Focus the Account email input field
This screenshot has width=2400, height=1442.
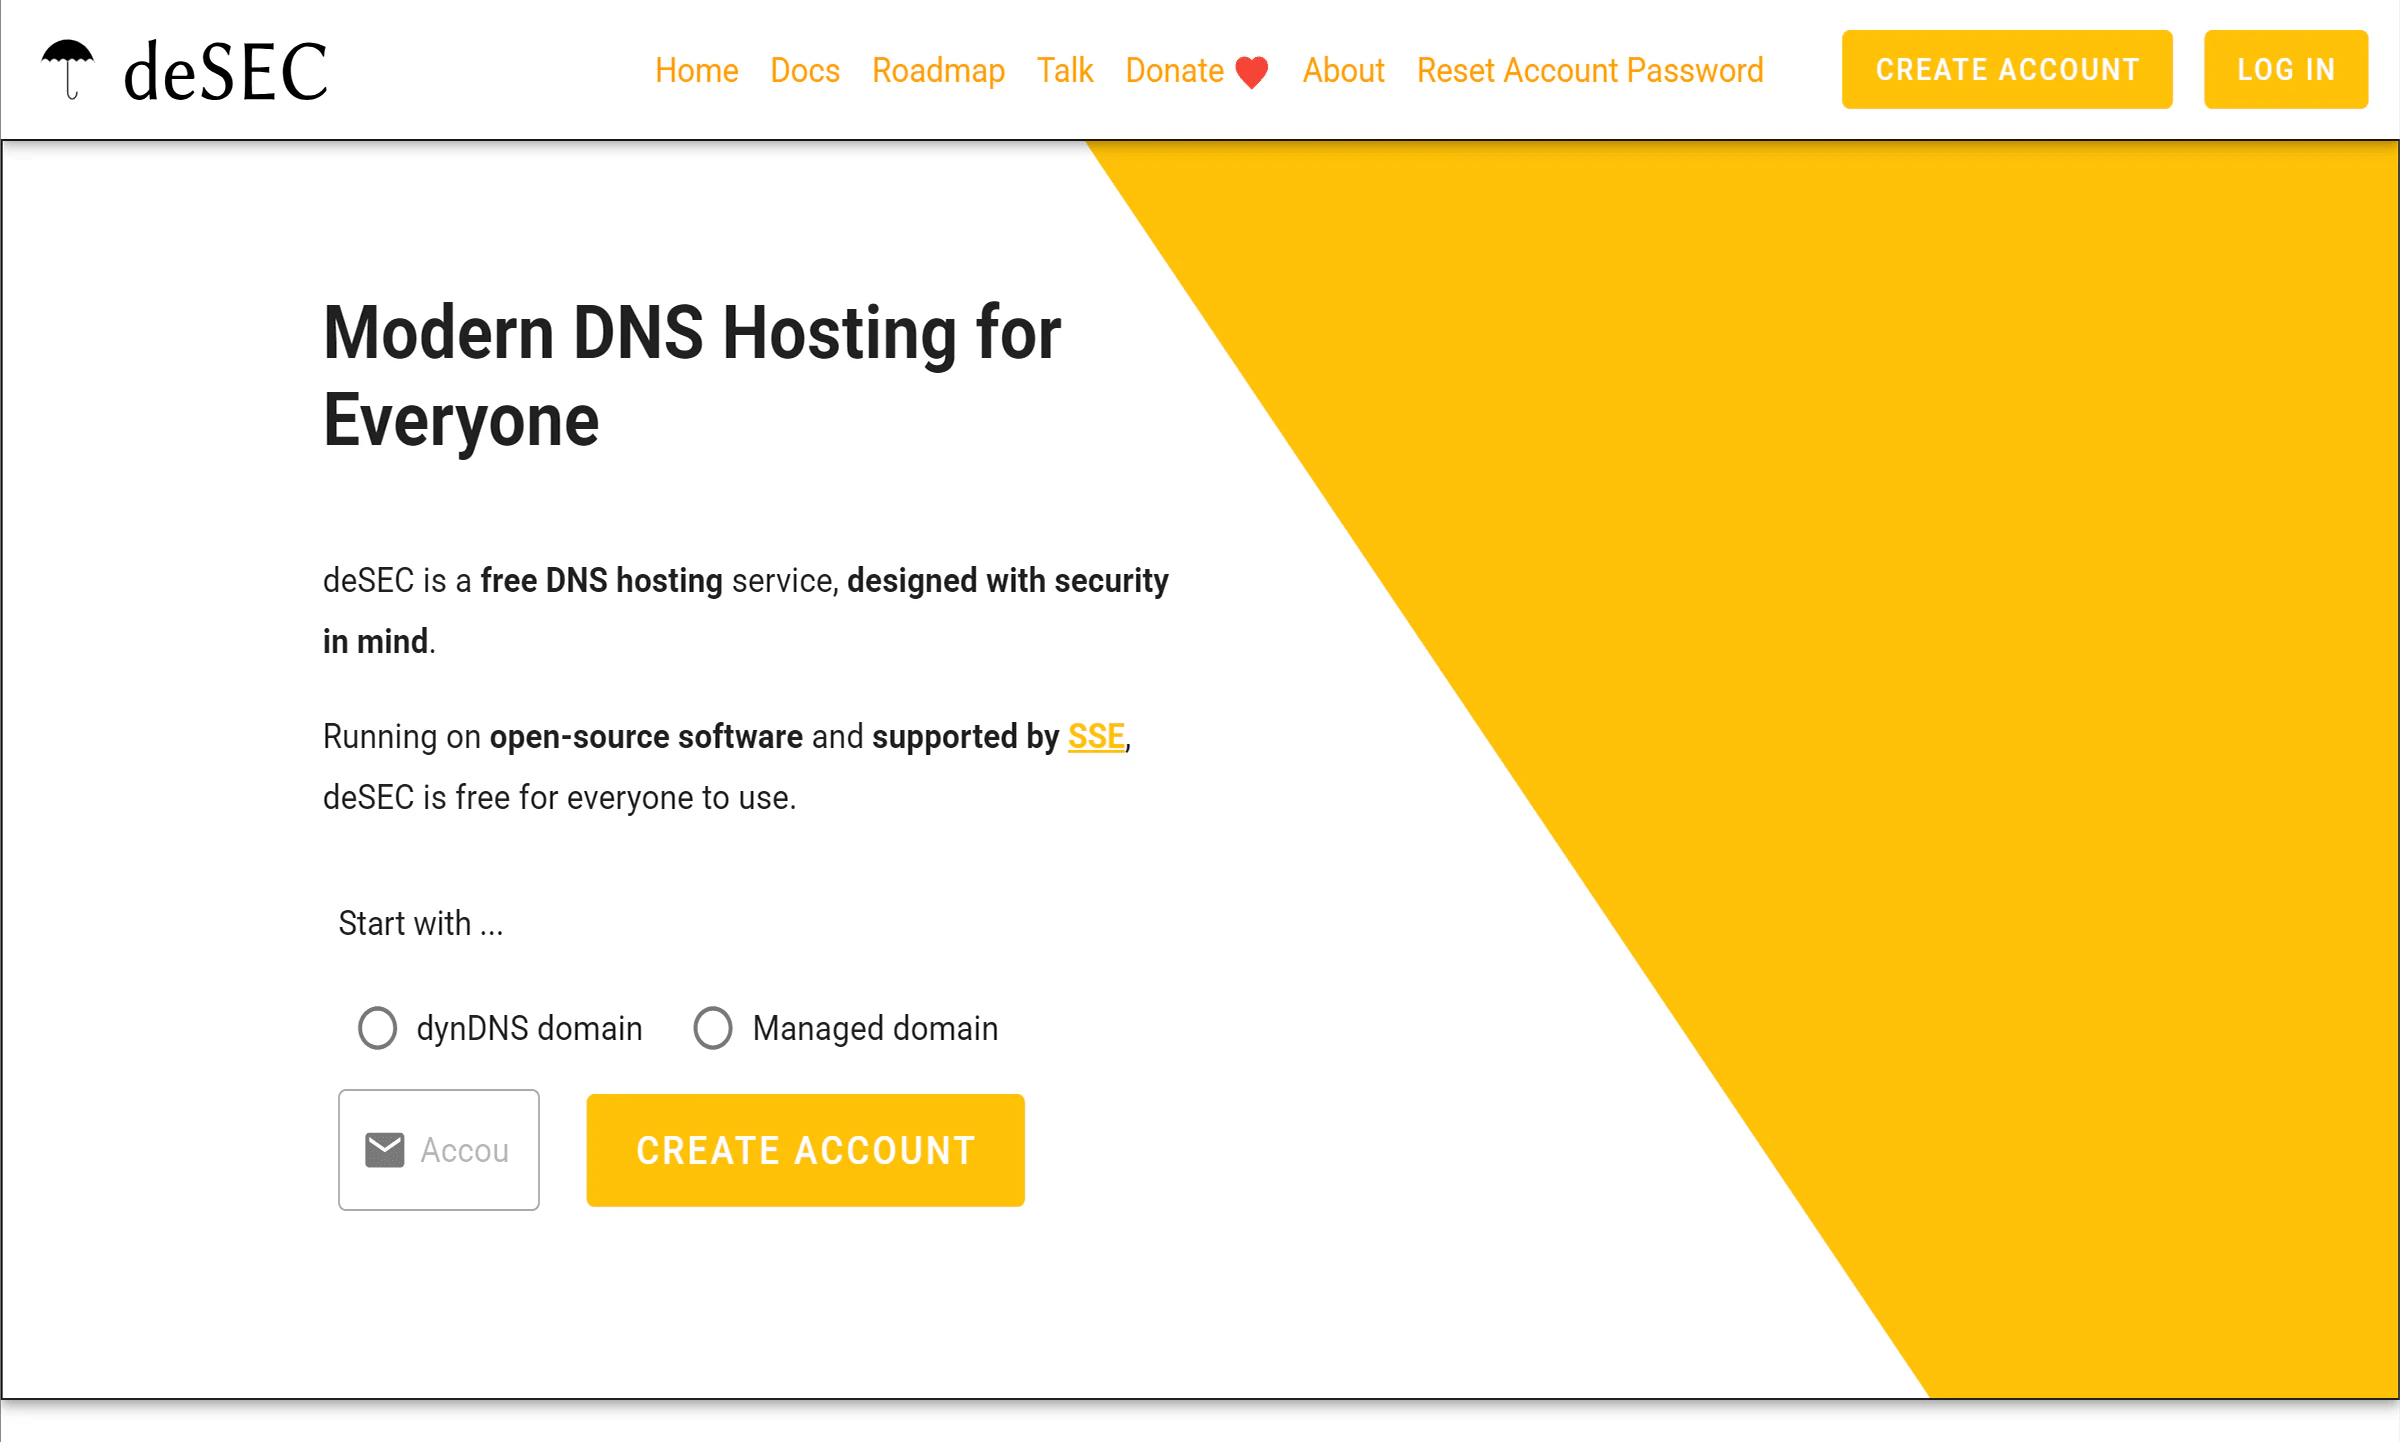point(439,1150)
